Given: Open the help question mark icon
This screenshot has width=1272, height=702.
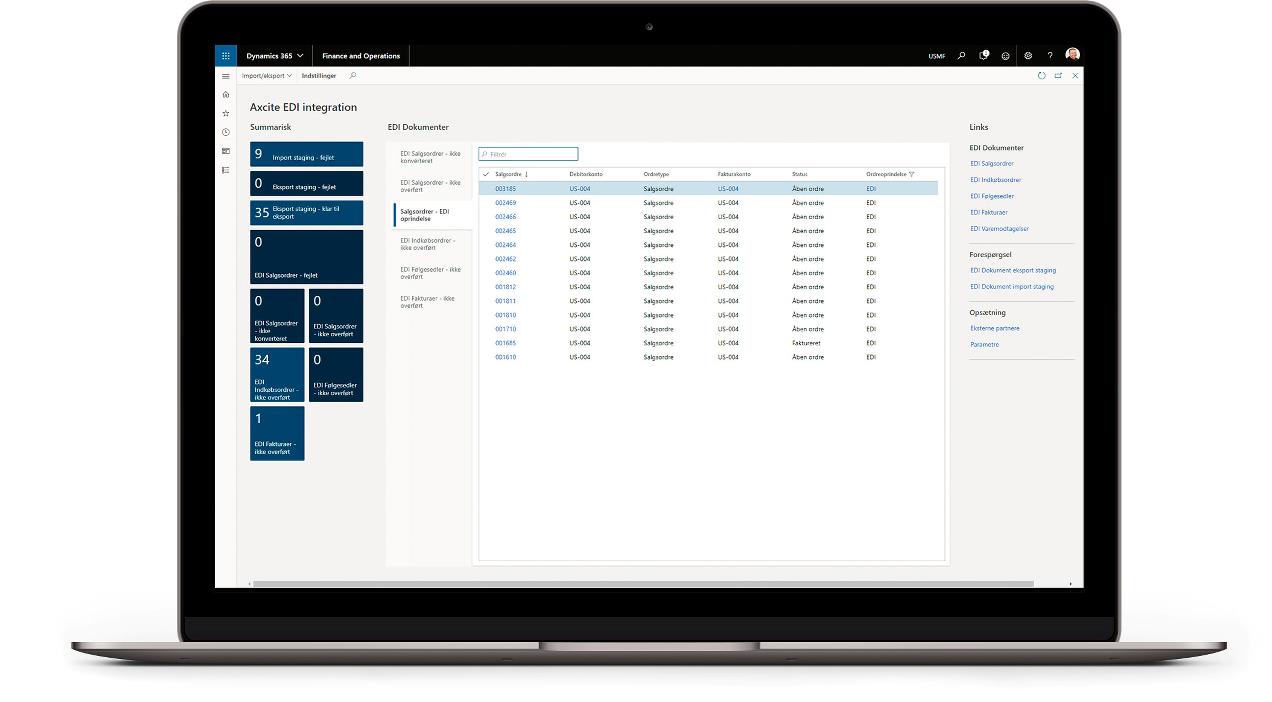Looking at the screenshot, I should tap(1050, 56).
